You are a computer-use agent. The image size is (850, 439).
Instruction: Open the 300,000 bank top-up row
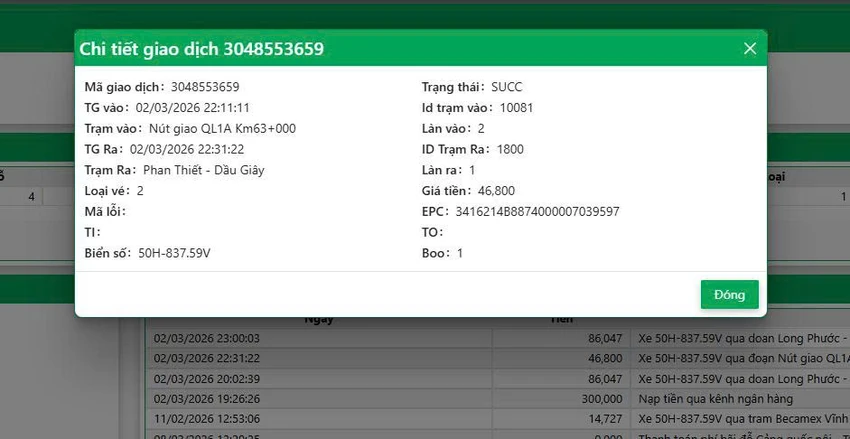[497, 399]
